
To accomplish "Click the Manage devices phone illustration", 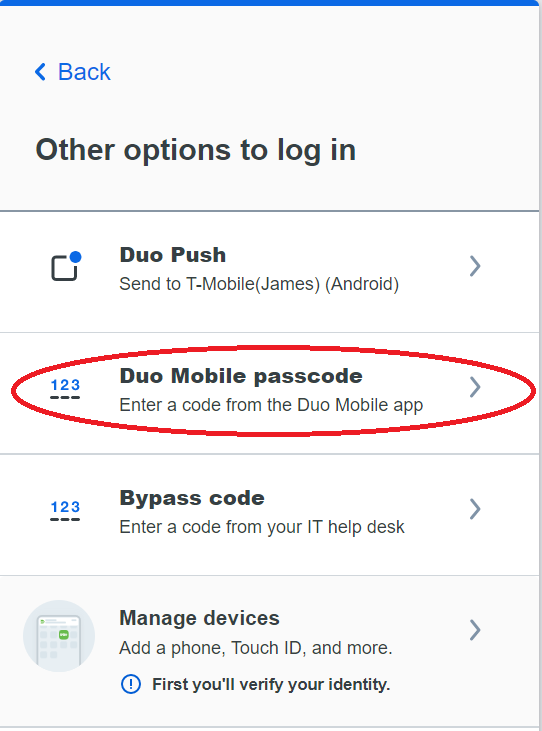I will point(59,636).
